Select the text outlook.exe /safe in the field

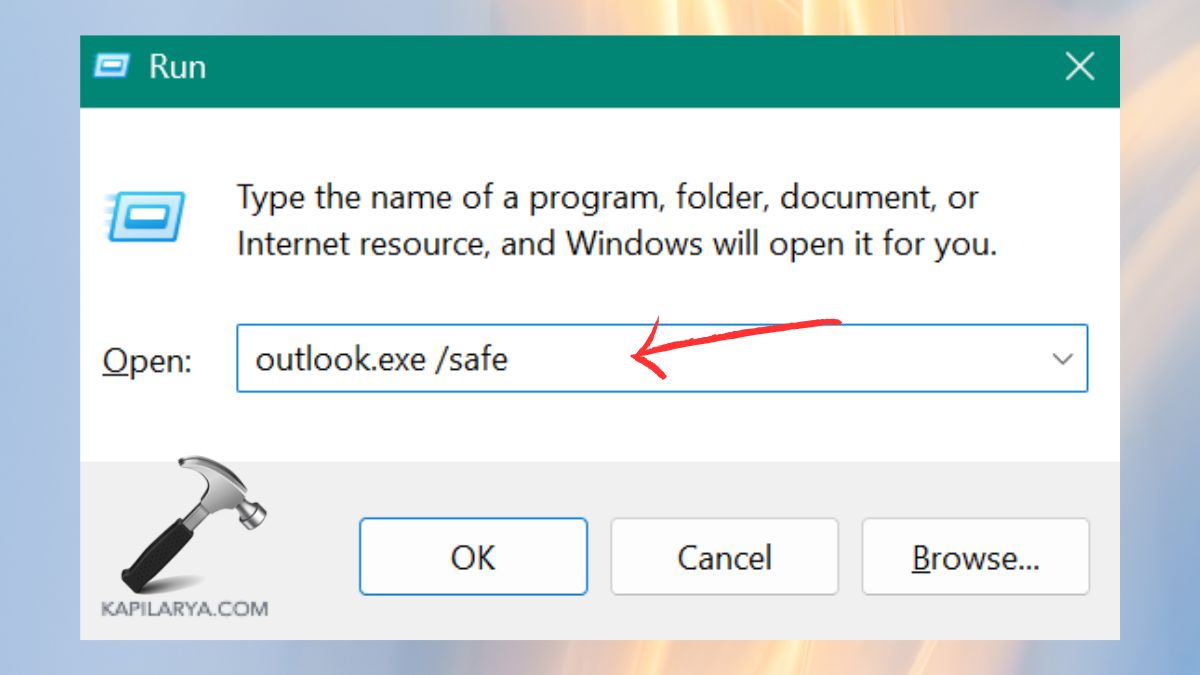click(x=383, y=358)
